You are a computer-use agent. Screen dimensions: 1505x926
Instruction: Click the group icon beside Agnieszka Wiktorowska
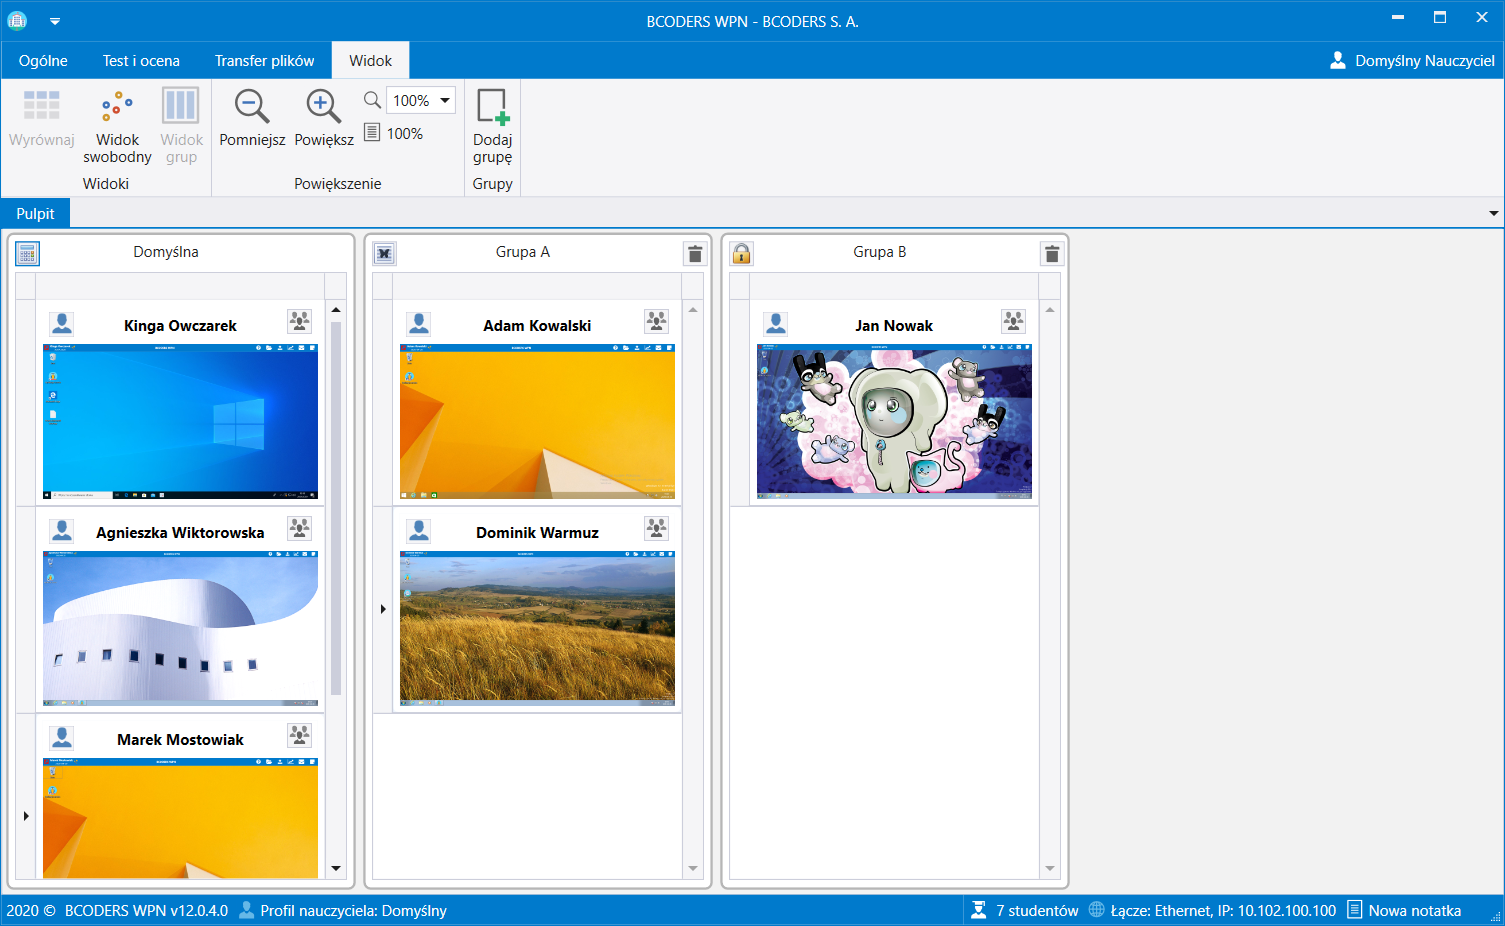[x=299, y=528]
